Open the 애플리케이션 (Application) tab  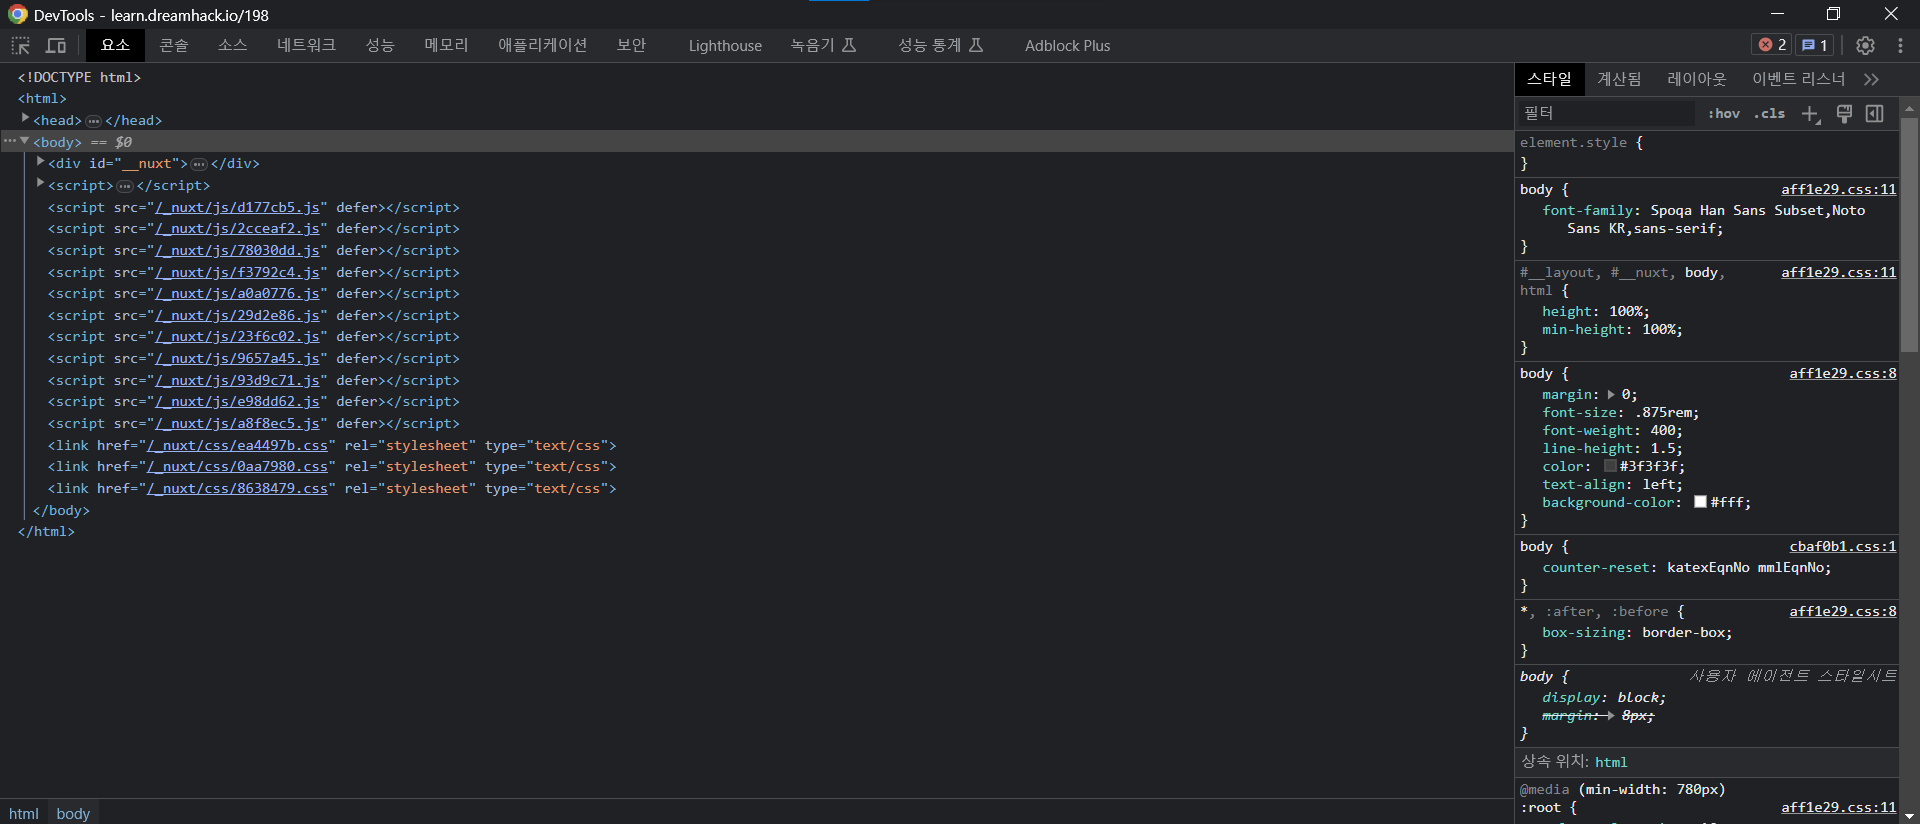pos(542,45)
